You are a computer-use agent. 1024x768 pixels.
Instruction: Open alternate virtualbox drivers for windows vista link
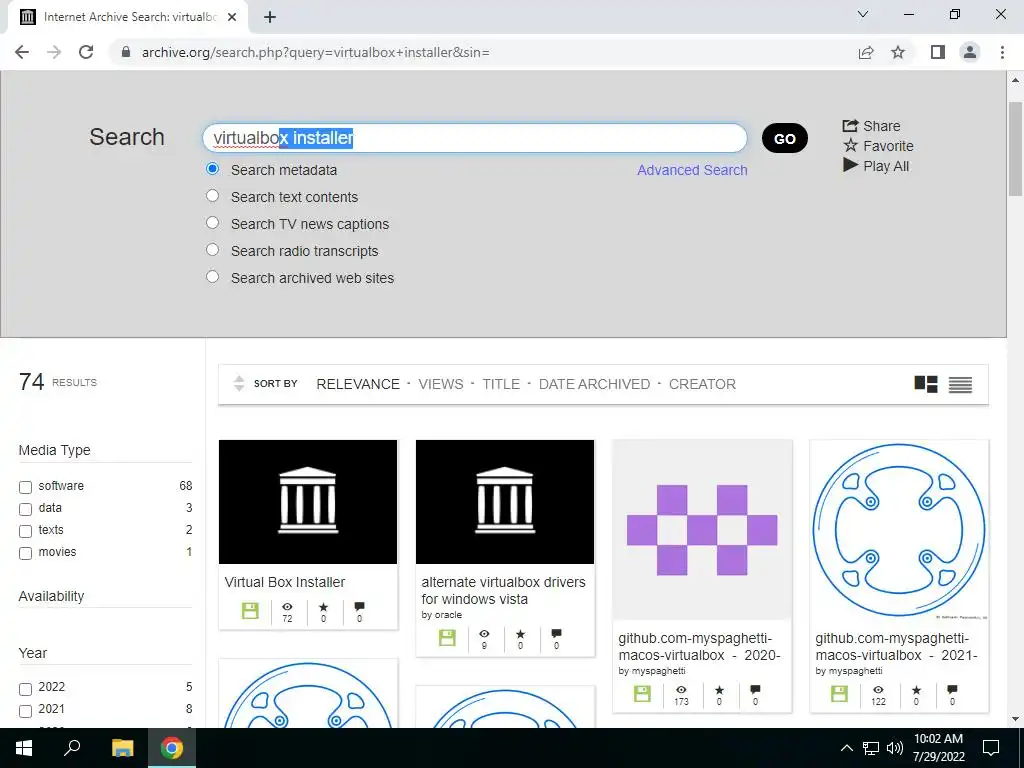pos(504,590)
